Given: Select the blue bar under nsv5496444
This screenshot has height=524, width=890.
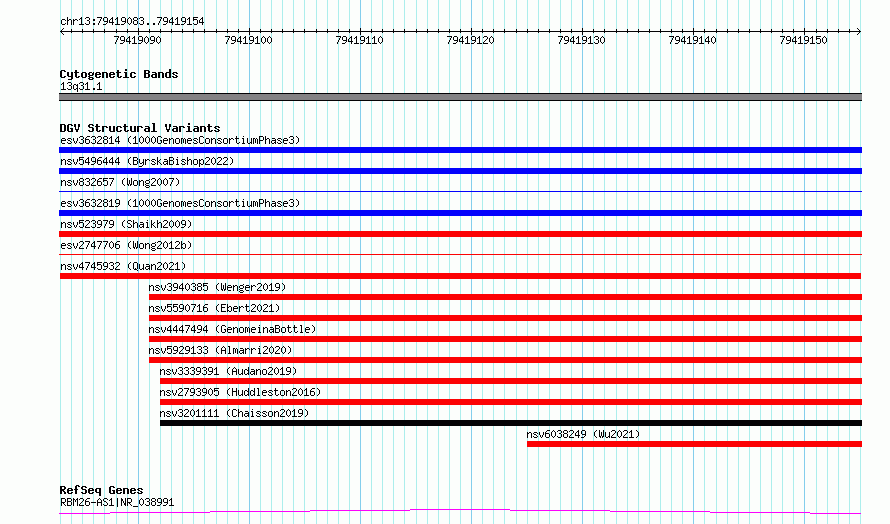Looking at the screenshot, I should pos(460,171).
